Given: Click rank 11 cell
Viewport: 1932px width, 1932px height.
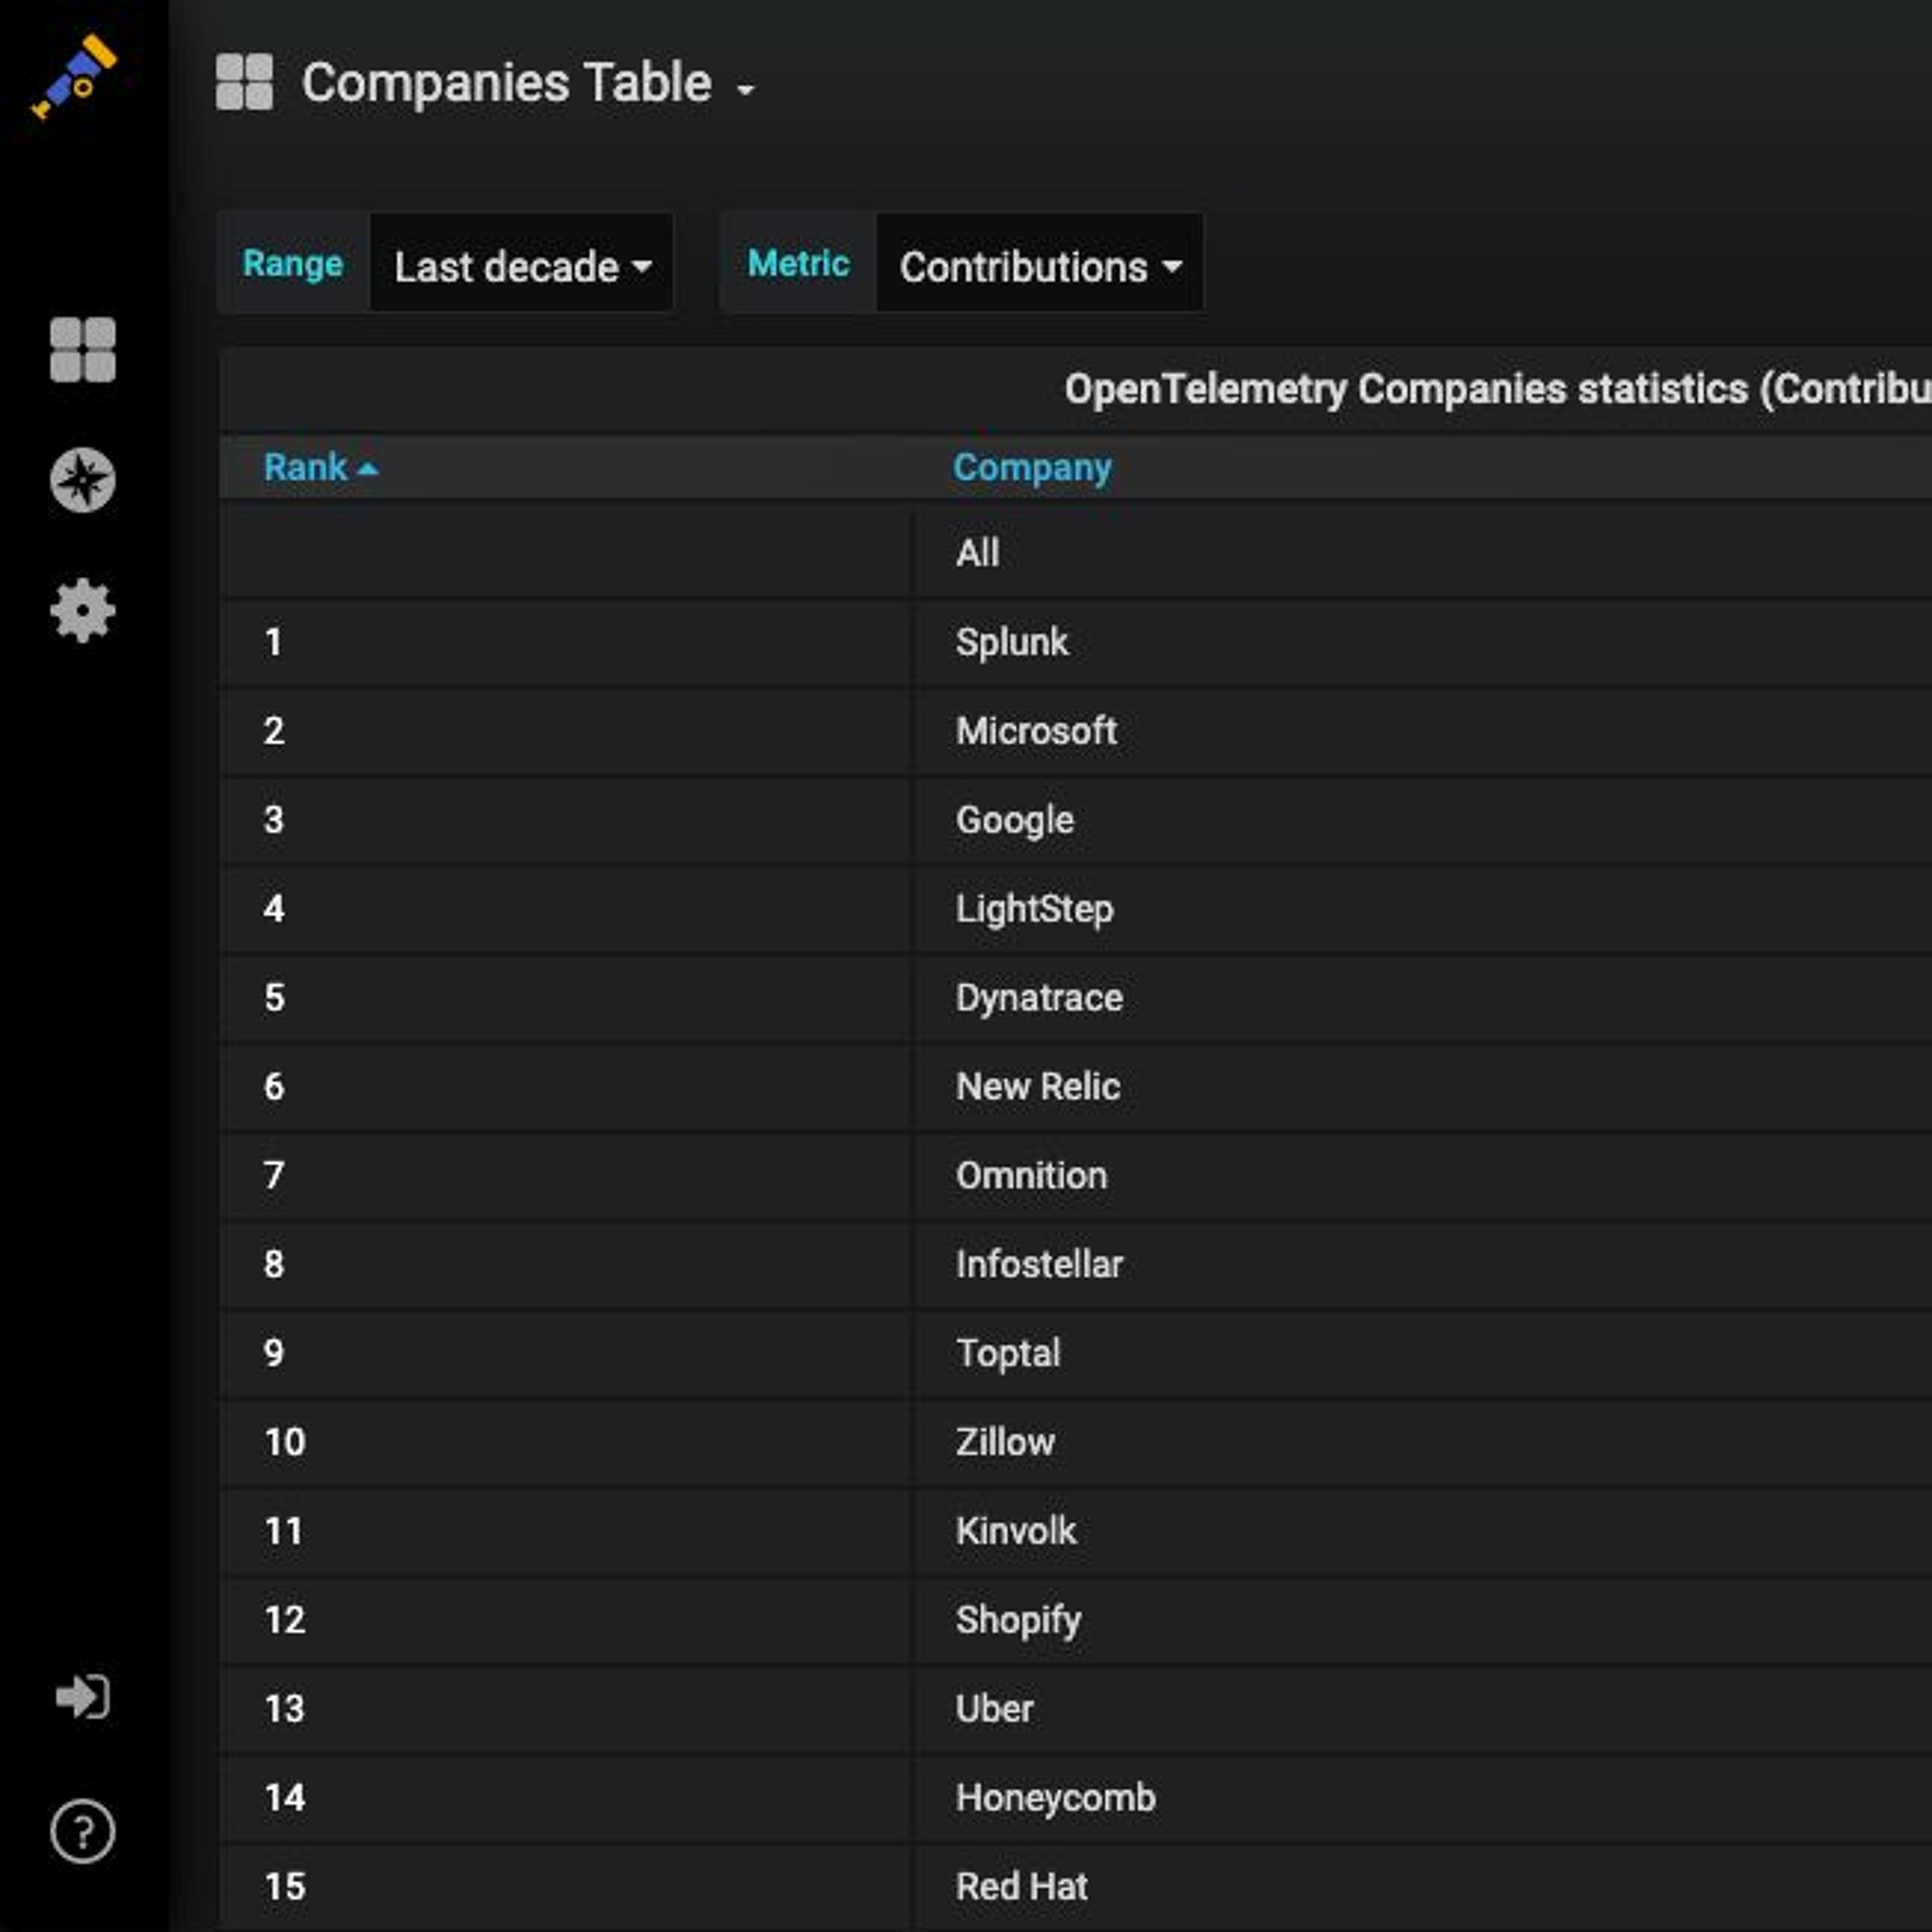Looking at the screenshot, I should [x=565, y=1531].
